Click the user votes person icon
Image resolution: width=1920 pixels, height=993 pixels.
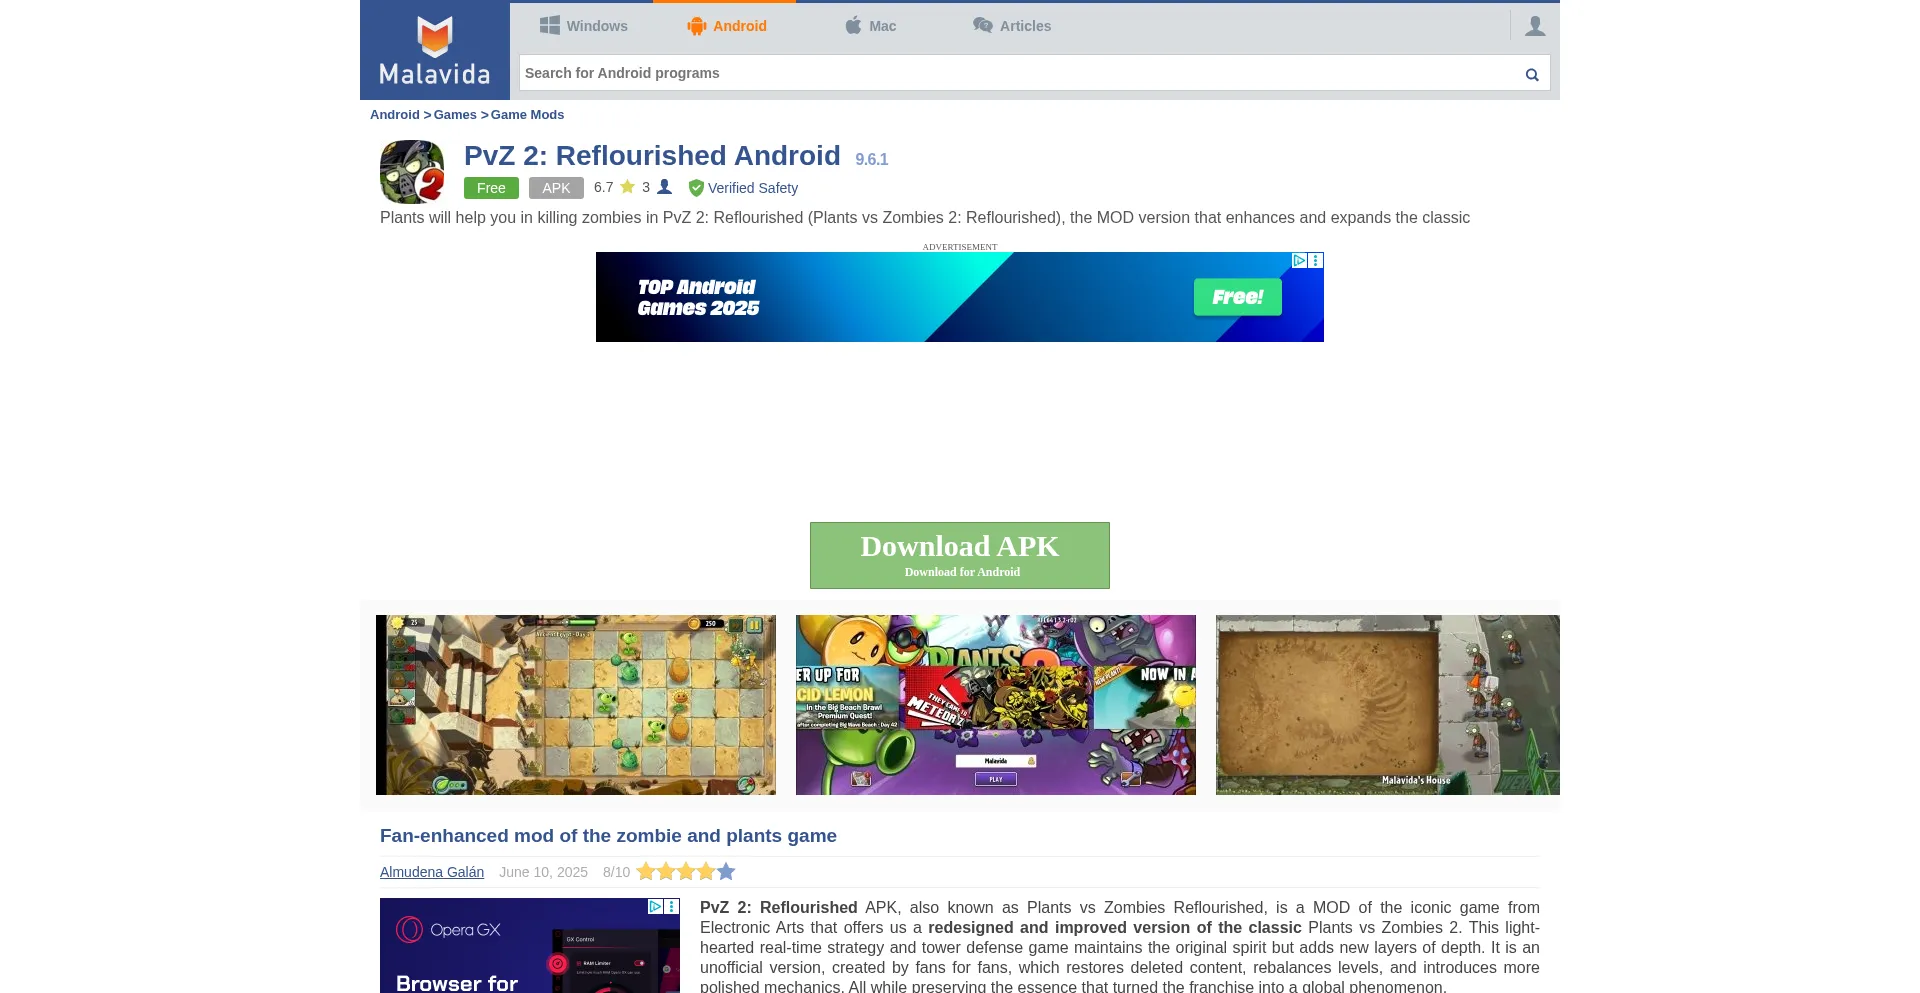(664, 187)
